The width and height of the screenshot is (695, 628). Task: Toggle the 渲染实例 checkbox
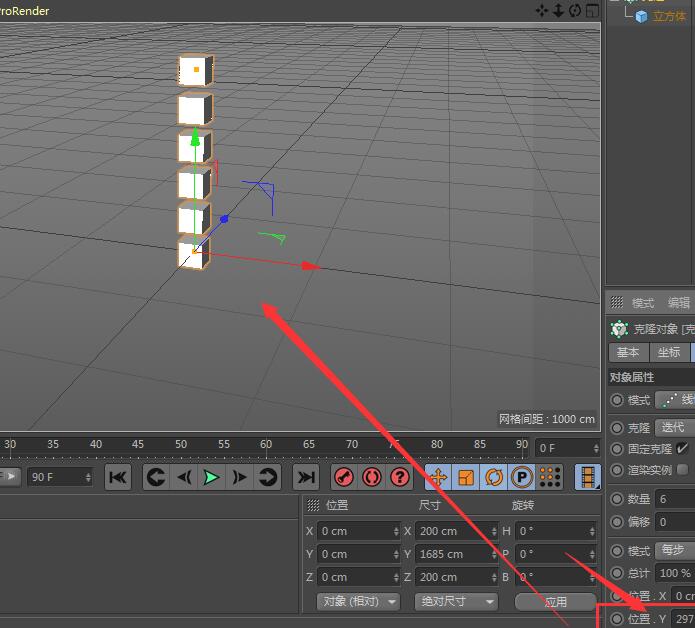[682, 470]
